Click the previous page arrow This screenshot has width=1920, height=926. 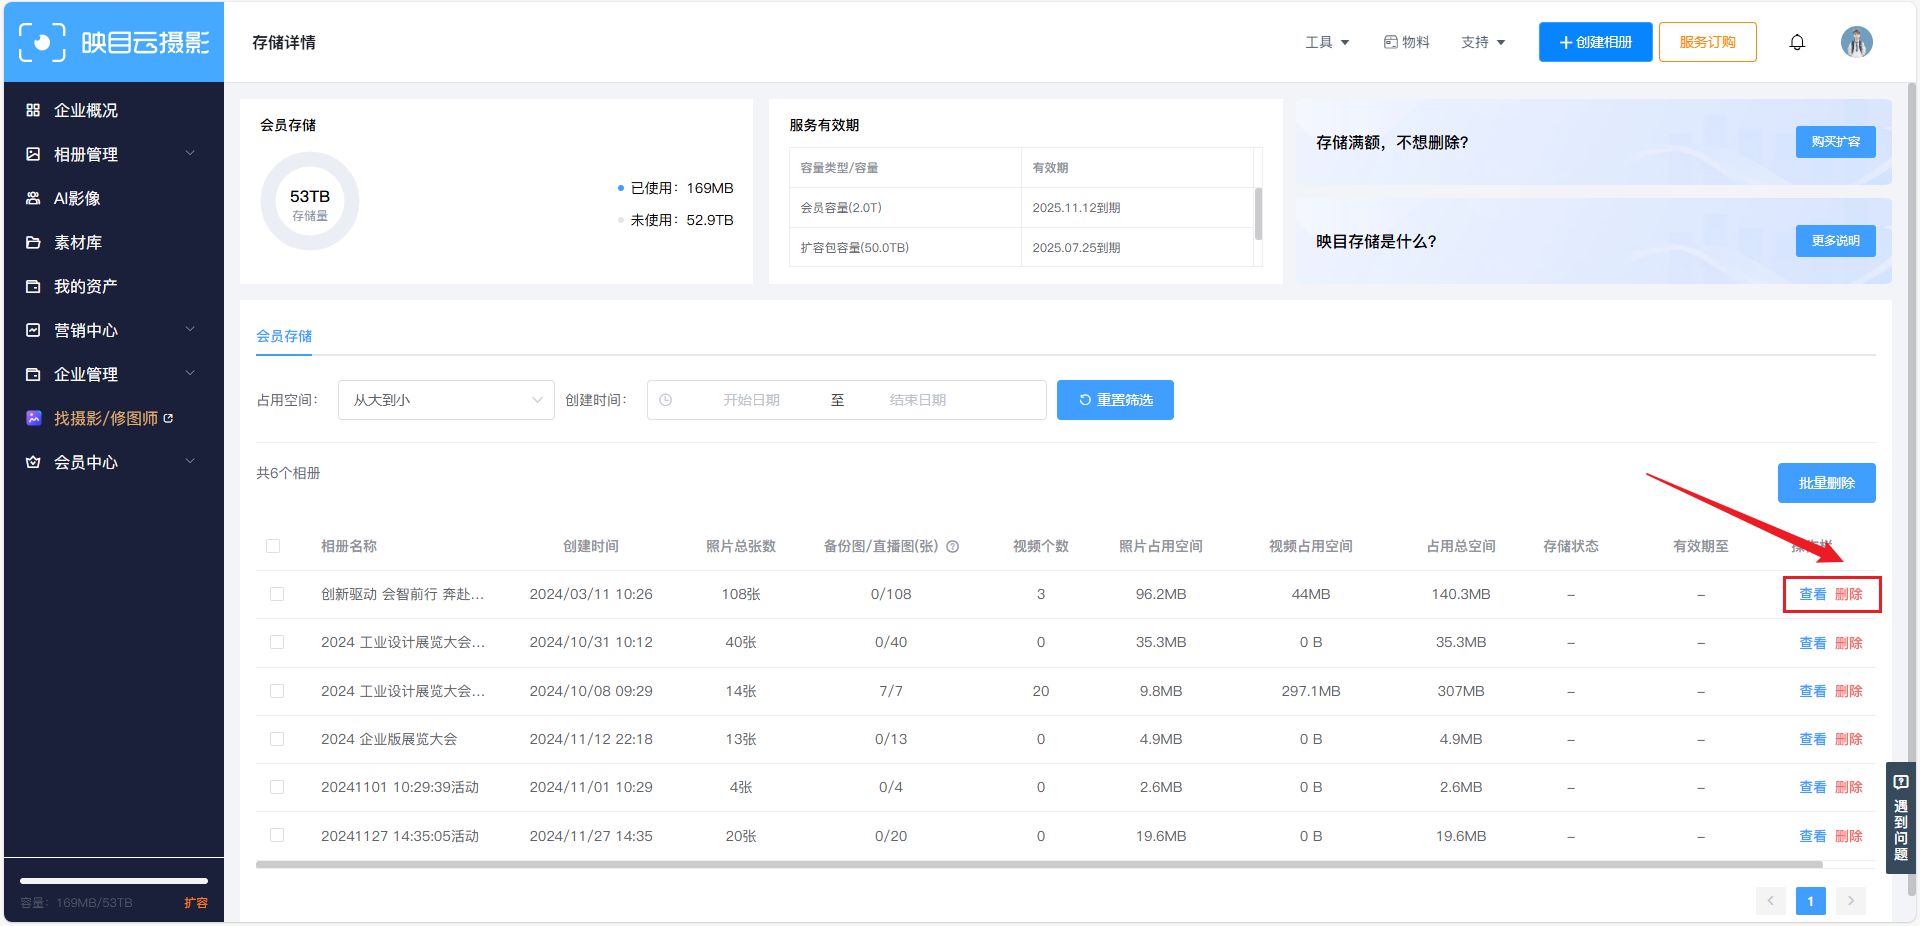1770,901
